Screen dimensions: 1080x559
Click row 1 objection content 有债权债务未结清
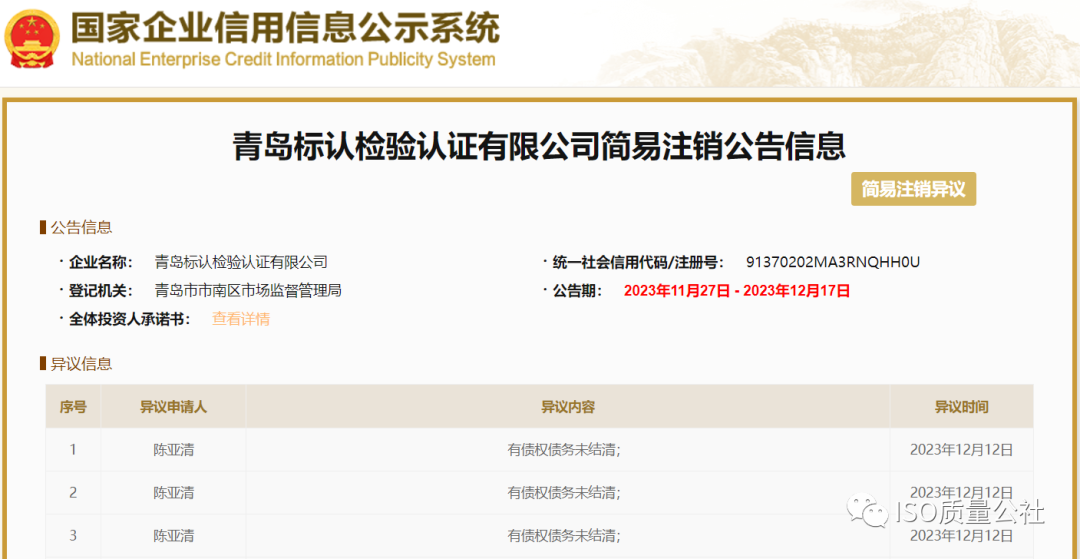pyautogui.click(x=565, y=450)
